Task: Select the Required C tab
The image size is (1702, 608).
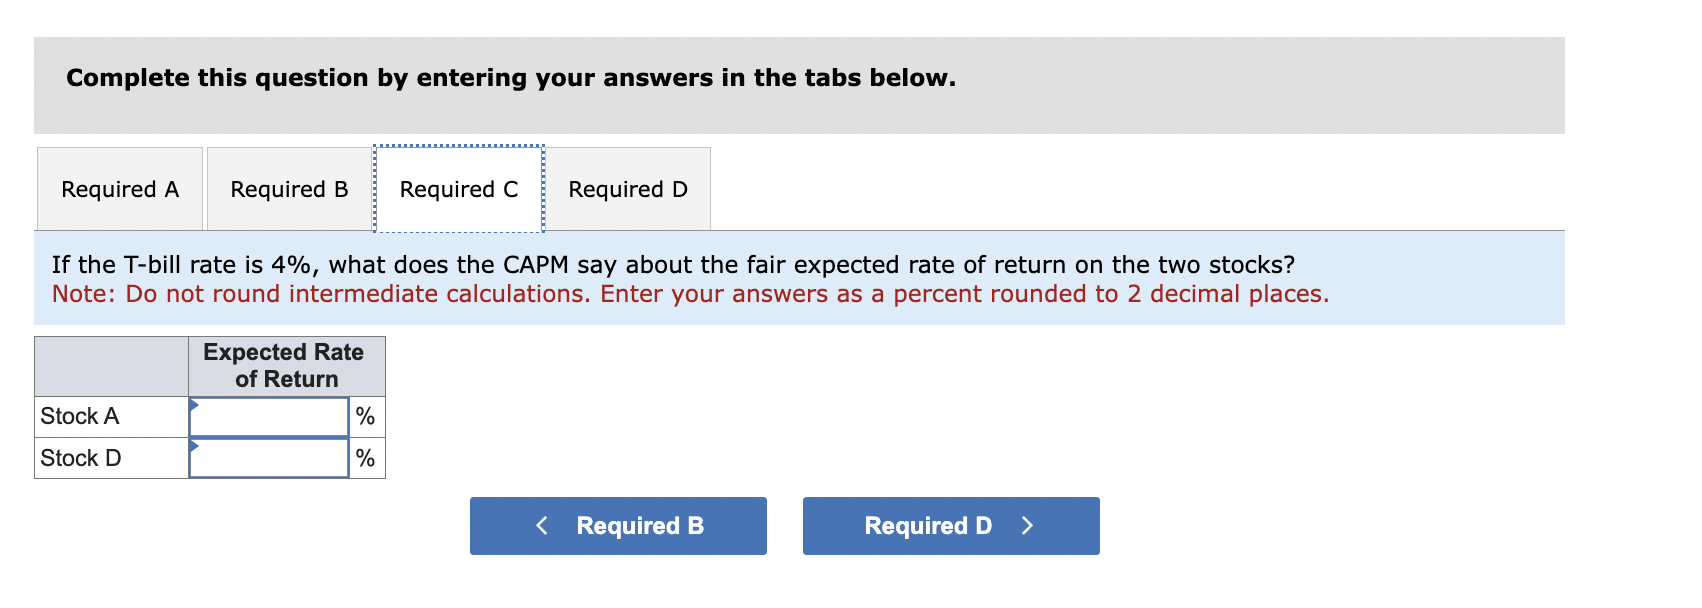Action: coord(458,189)
